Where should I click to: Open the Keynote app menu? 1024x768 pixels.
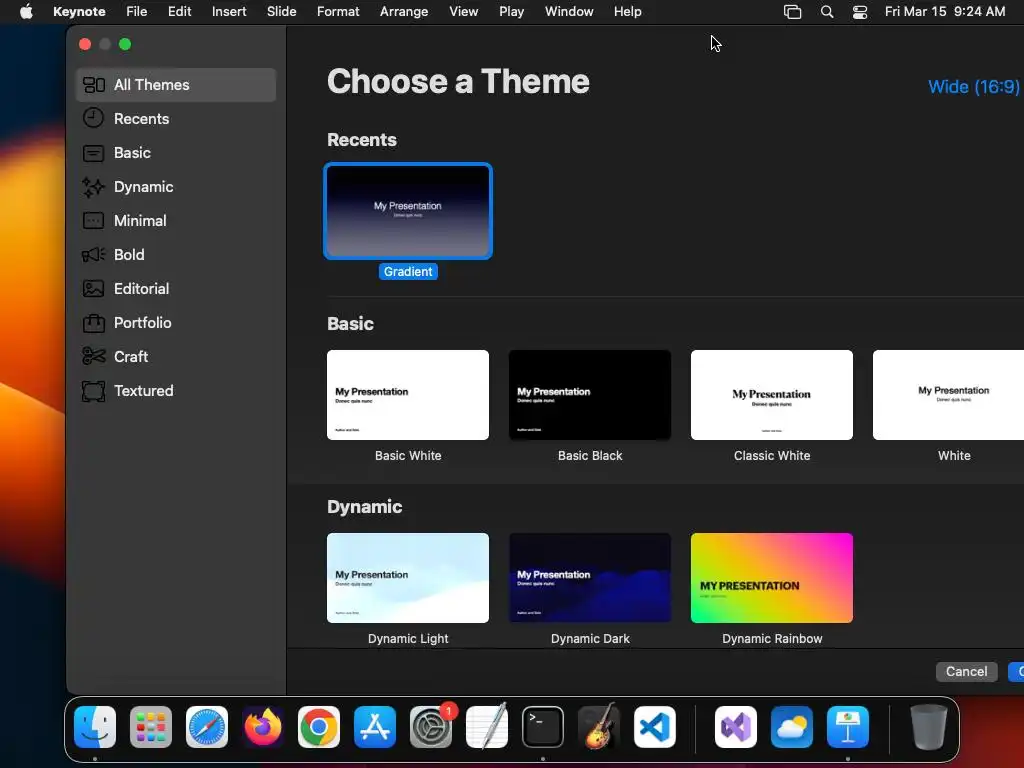(x=79, y=12)
